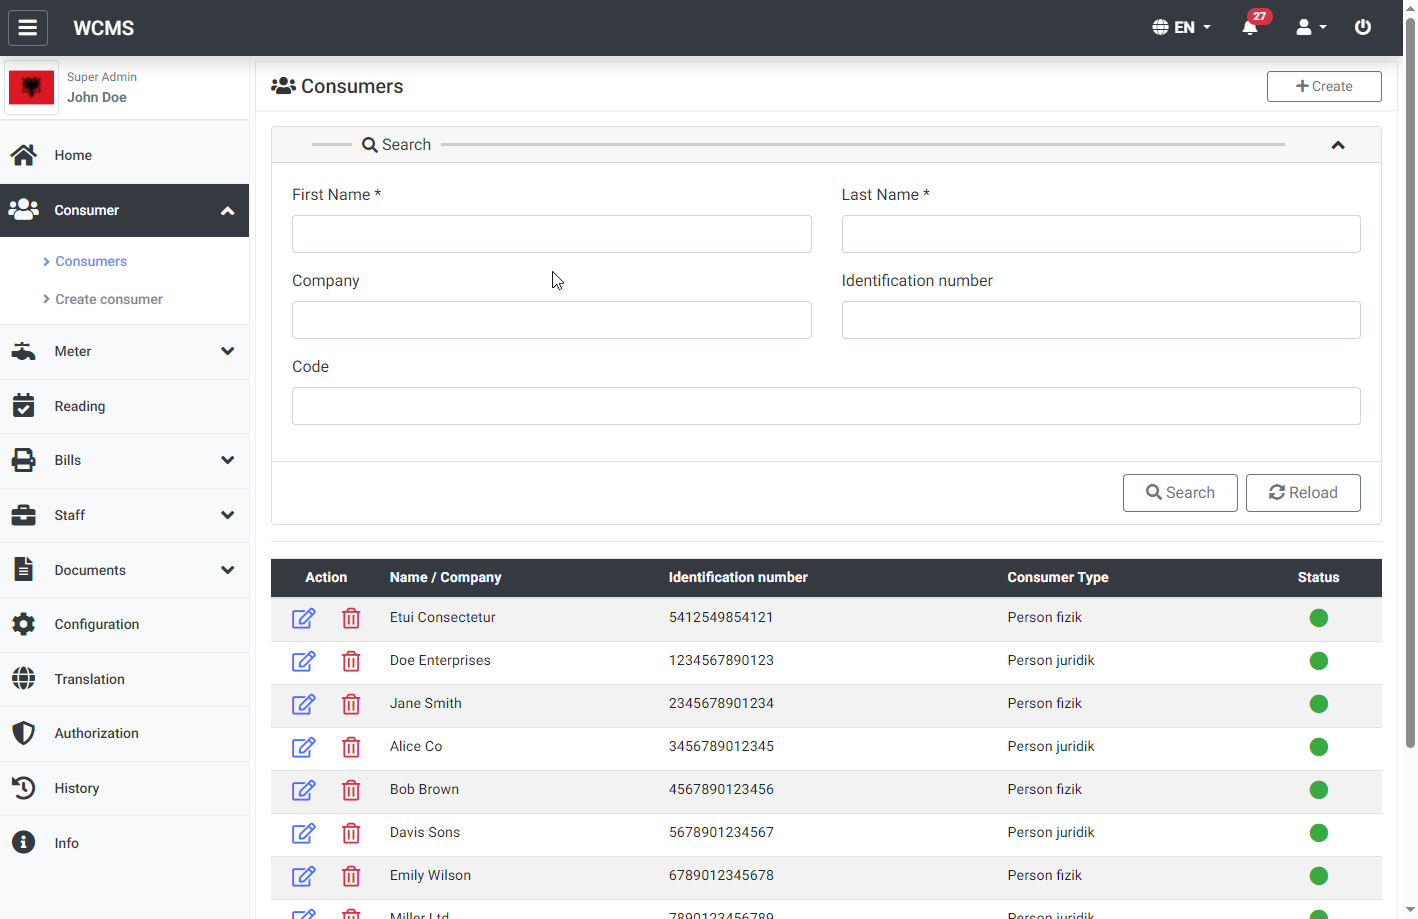
Task: Collapse the Consumer sidebar section
Action: pos(124,210)
